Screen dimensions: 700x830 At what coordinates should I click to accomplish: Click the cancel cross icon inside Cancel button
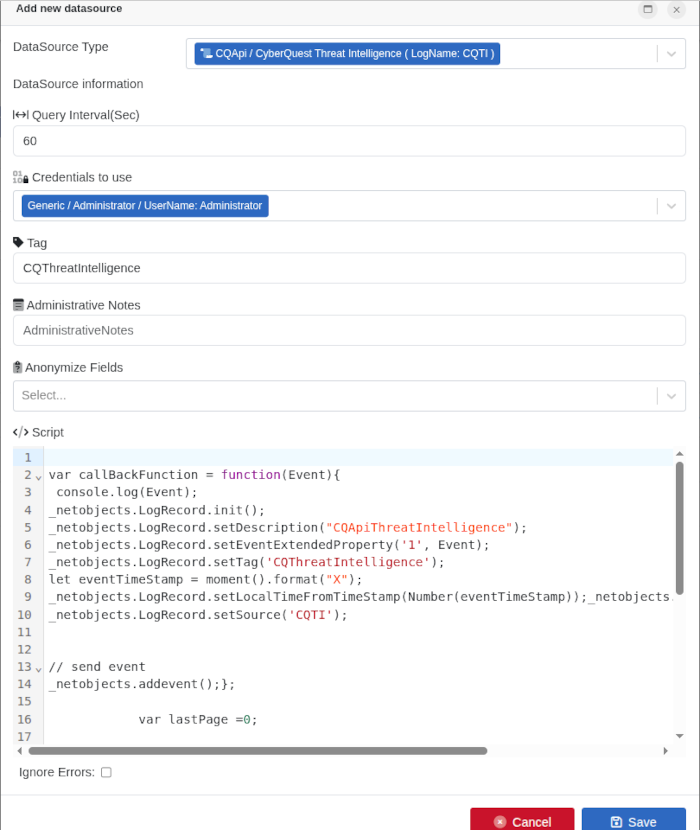pos(499,822)
